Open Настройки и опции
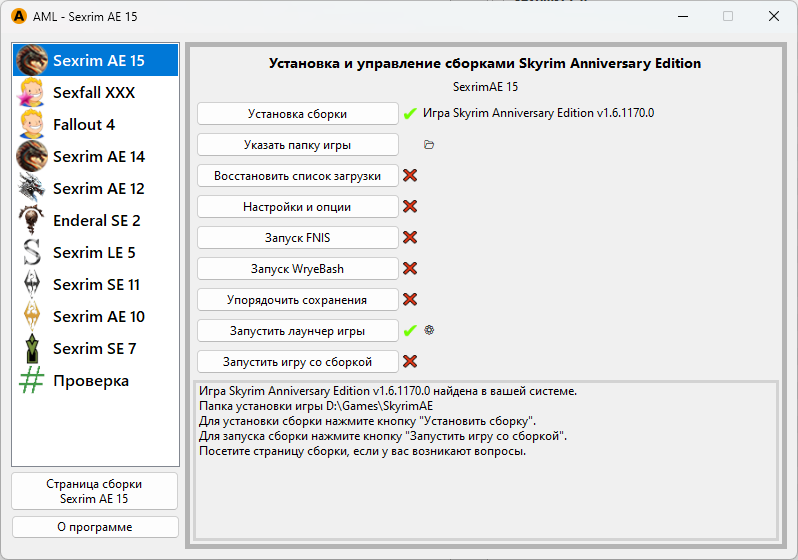 click(297, 207)
